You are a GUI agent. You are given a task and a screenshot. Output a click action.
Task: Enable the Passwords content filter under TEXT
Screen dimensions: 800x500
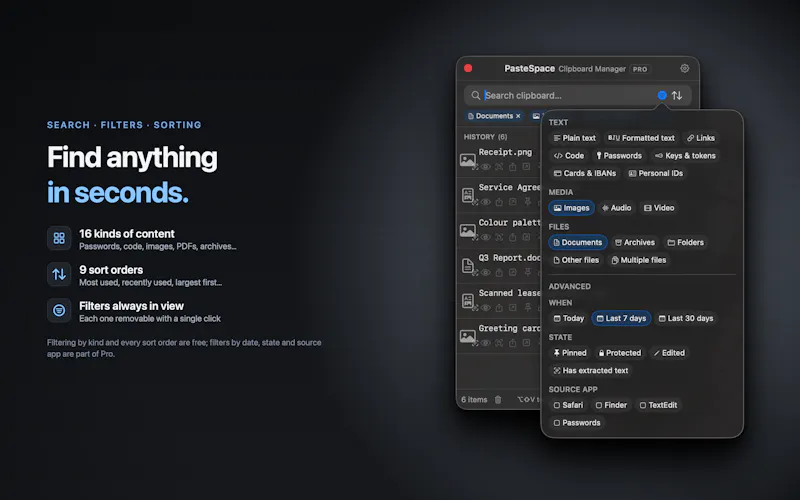pos(619,156)
